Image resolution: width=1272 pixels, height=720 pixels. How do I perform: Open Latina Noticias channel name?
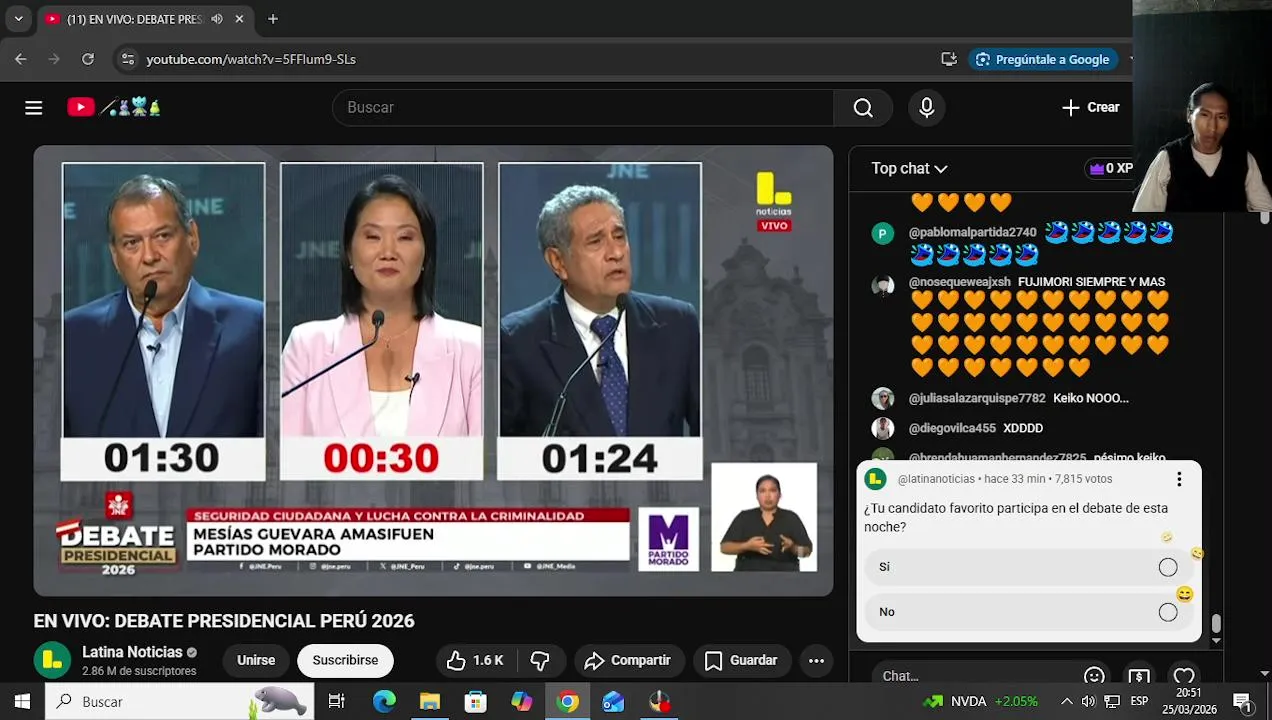pos(132,652)
